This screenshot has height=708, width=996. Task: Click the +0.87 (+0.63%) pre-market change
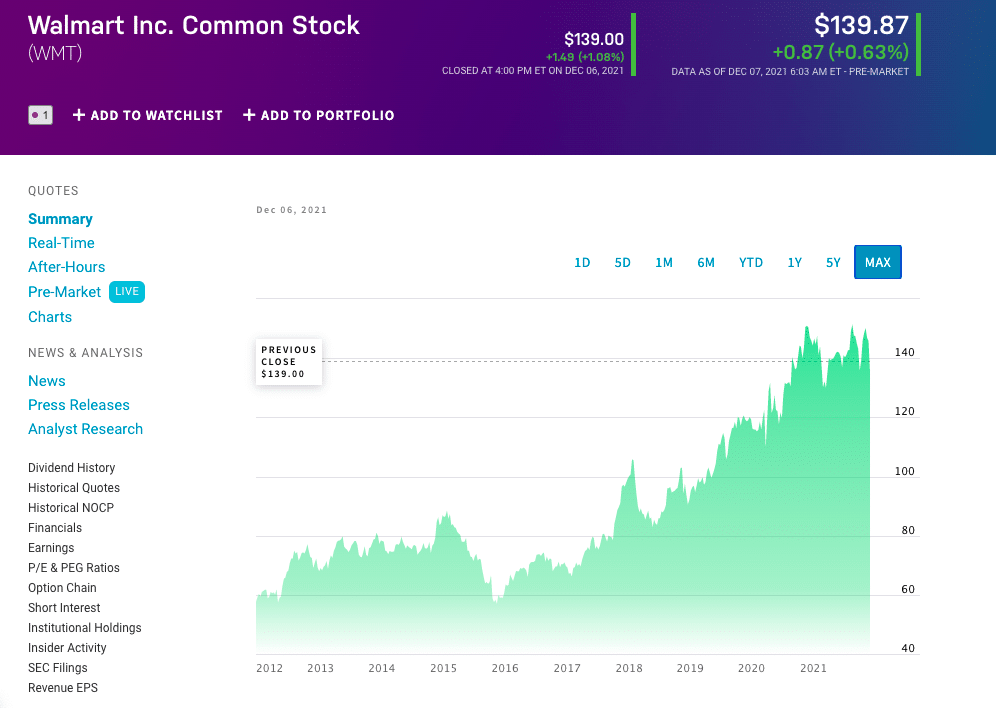(840, 52)
